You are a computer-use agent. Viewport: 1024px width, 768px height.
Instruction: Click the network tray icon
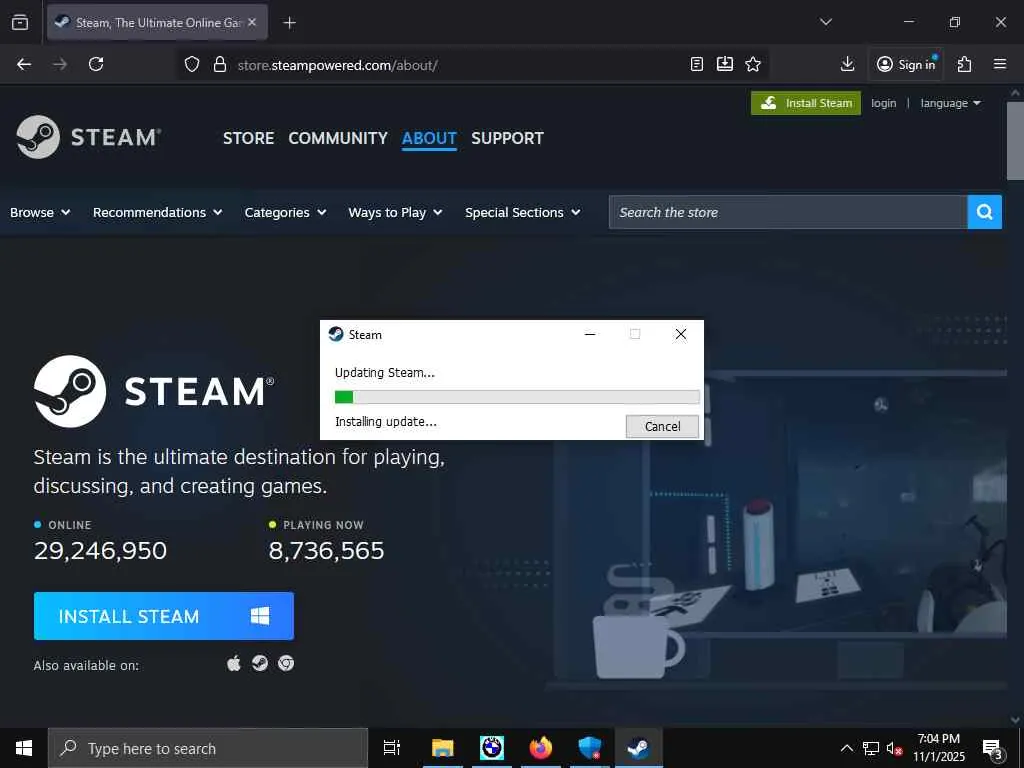coord(871,748)
